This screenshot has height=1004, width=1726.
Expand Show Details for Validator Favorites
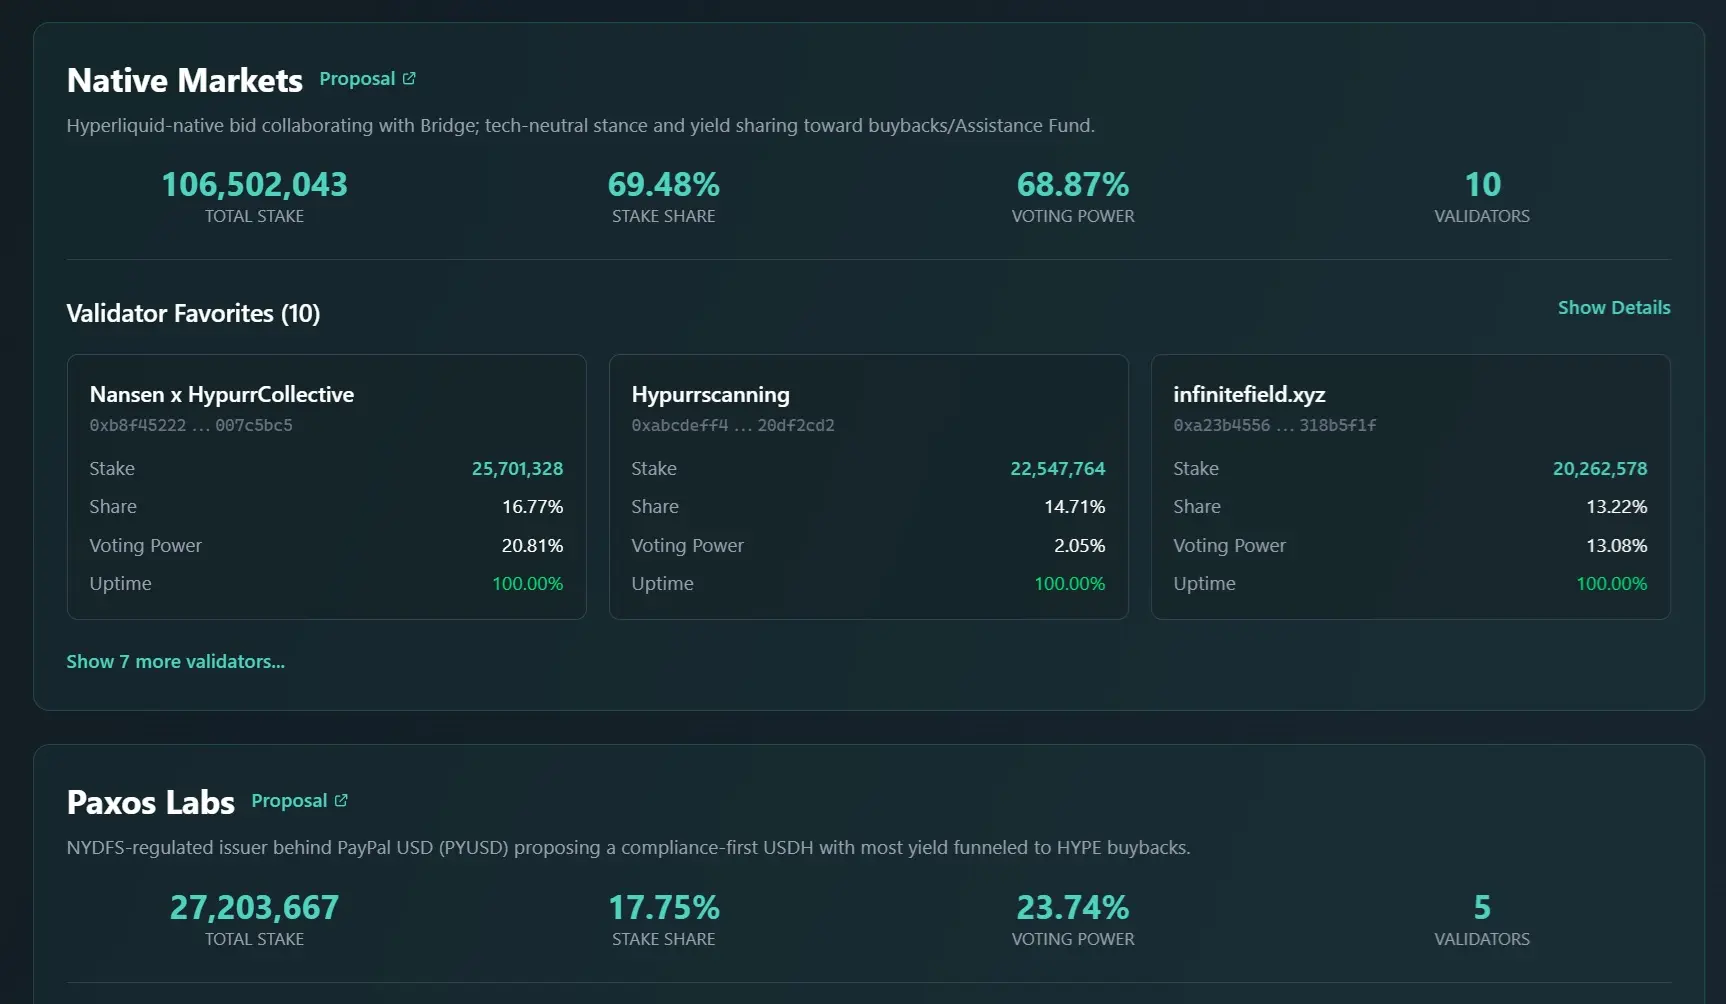(1613, 308)
